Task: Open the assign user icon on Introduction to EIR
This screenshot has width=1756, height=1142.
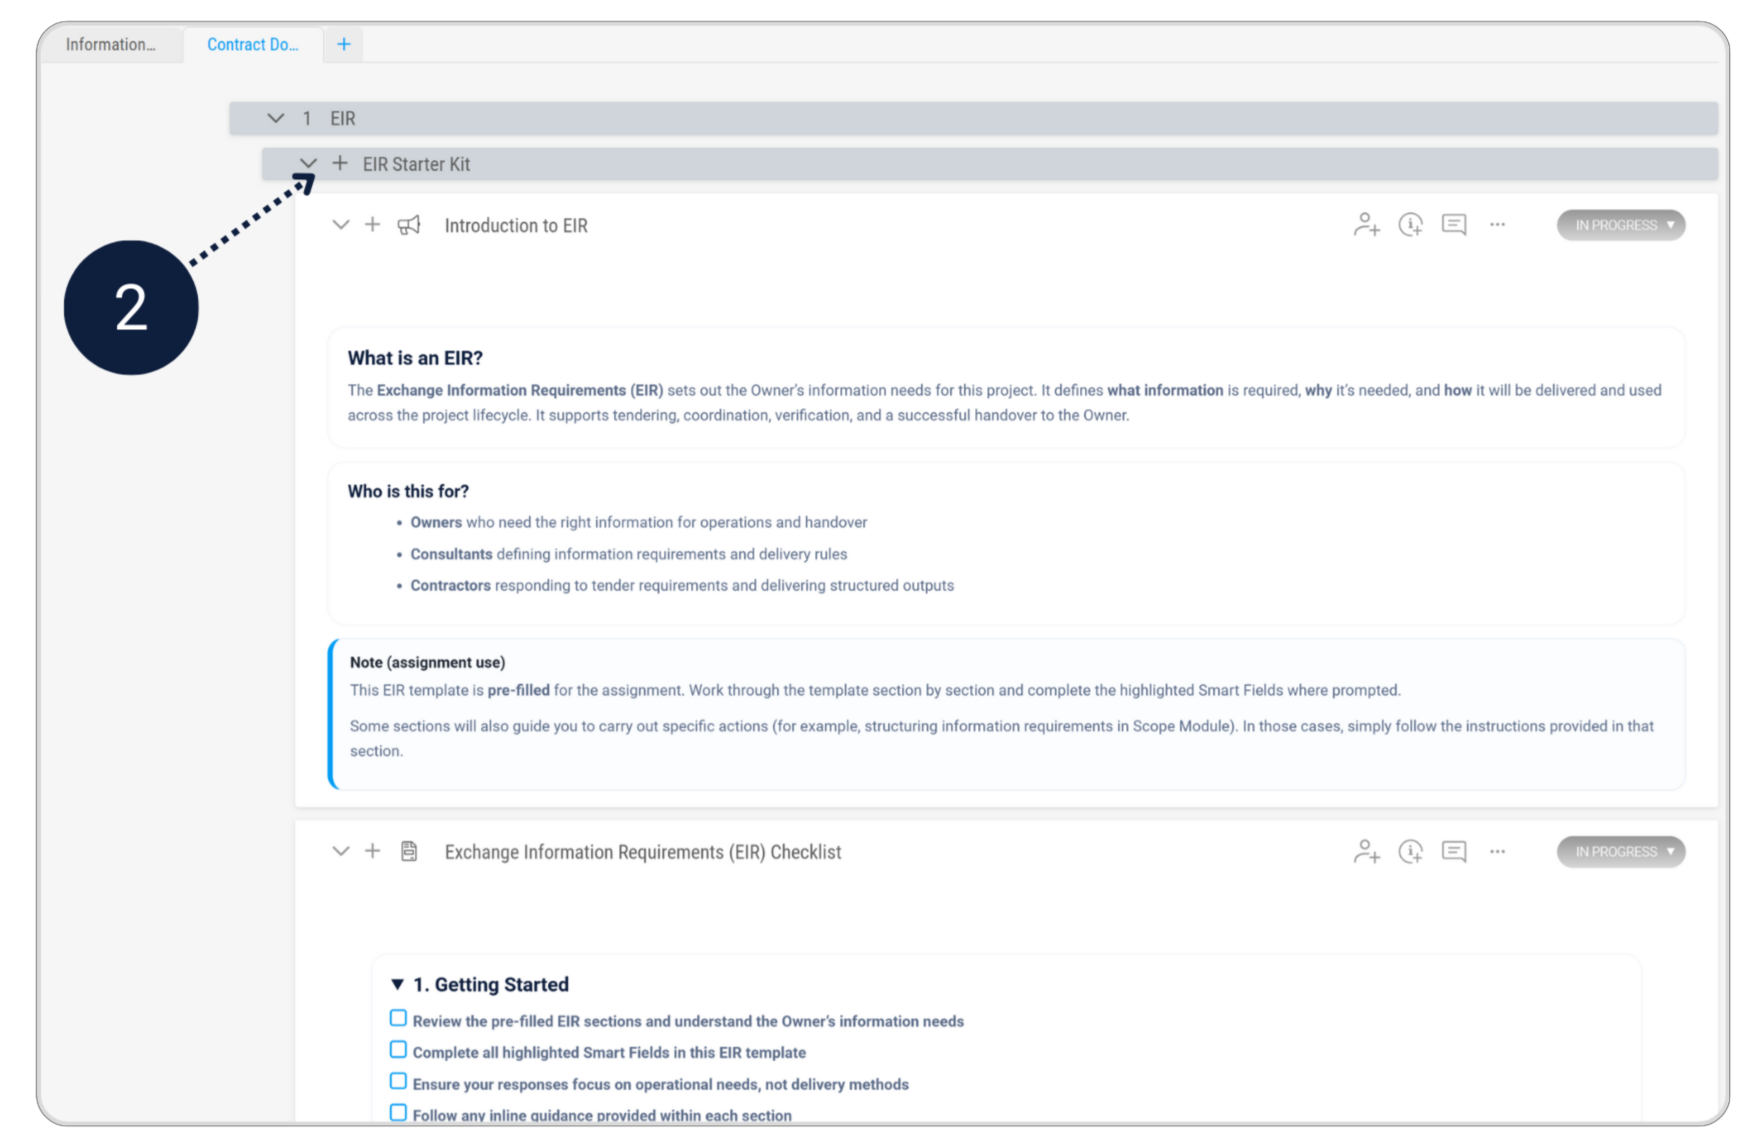Action: click(x=1366, y=225)
